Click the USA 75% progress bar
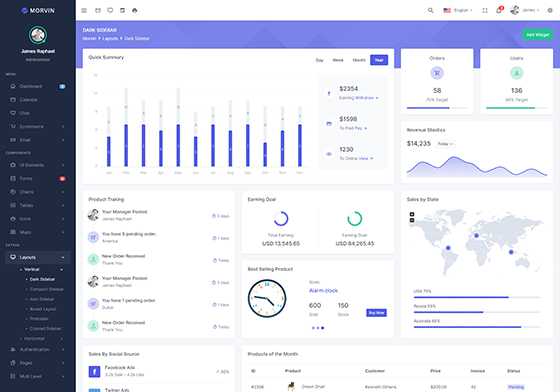 [x=476, y=297]
